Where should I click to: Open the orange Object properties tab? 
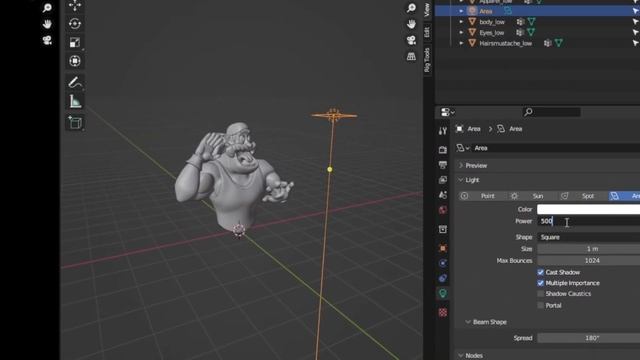coord(443,248)
